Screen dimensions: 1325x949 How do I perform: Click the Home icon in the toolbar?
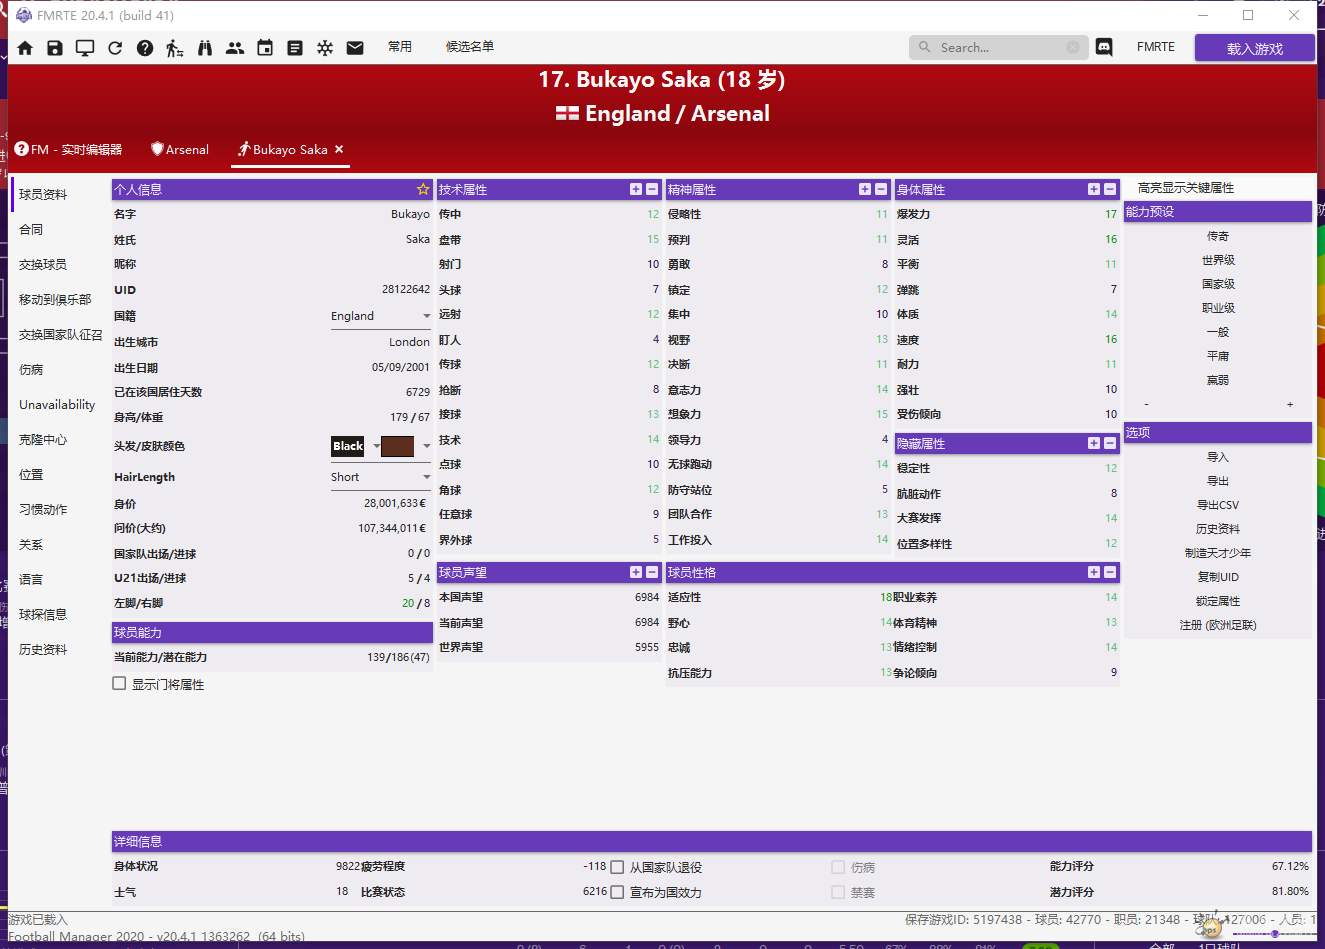coord(25,48)
